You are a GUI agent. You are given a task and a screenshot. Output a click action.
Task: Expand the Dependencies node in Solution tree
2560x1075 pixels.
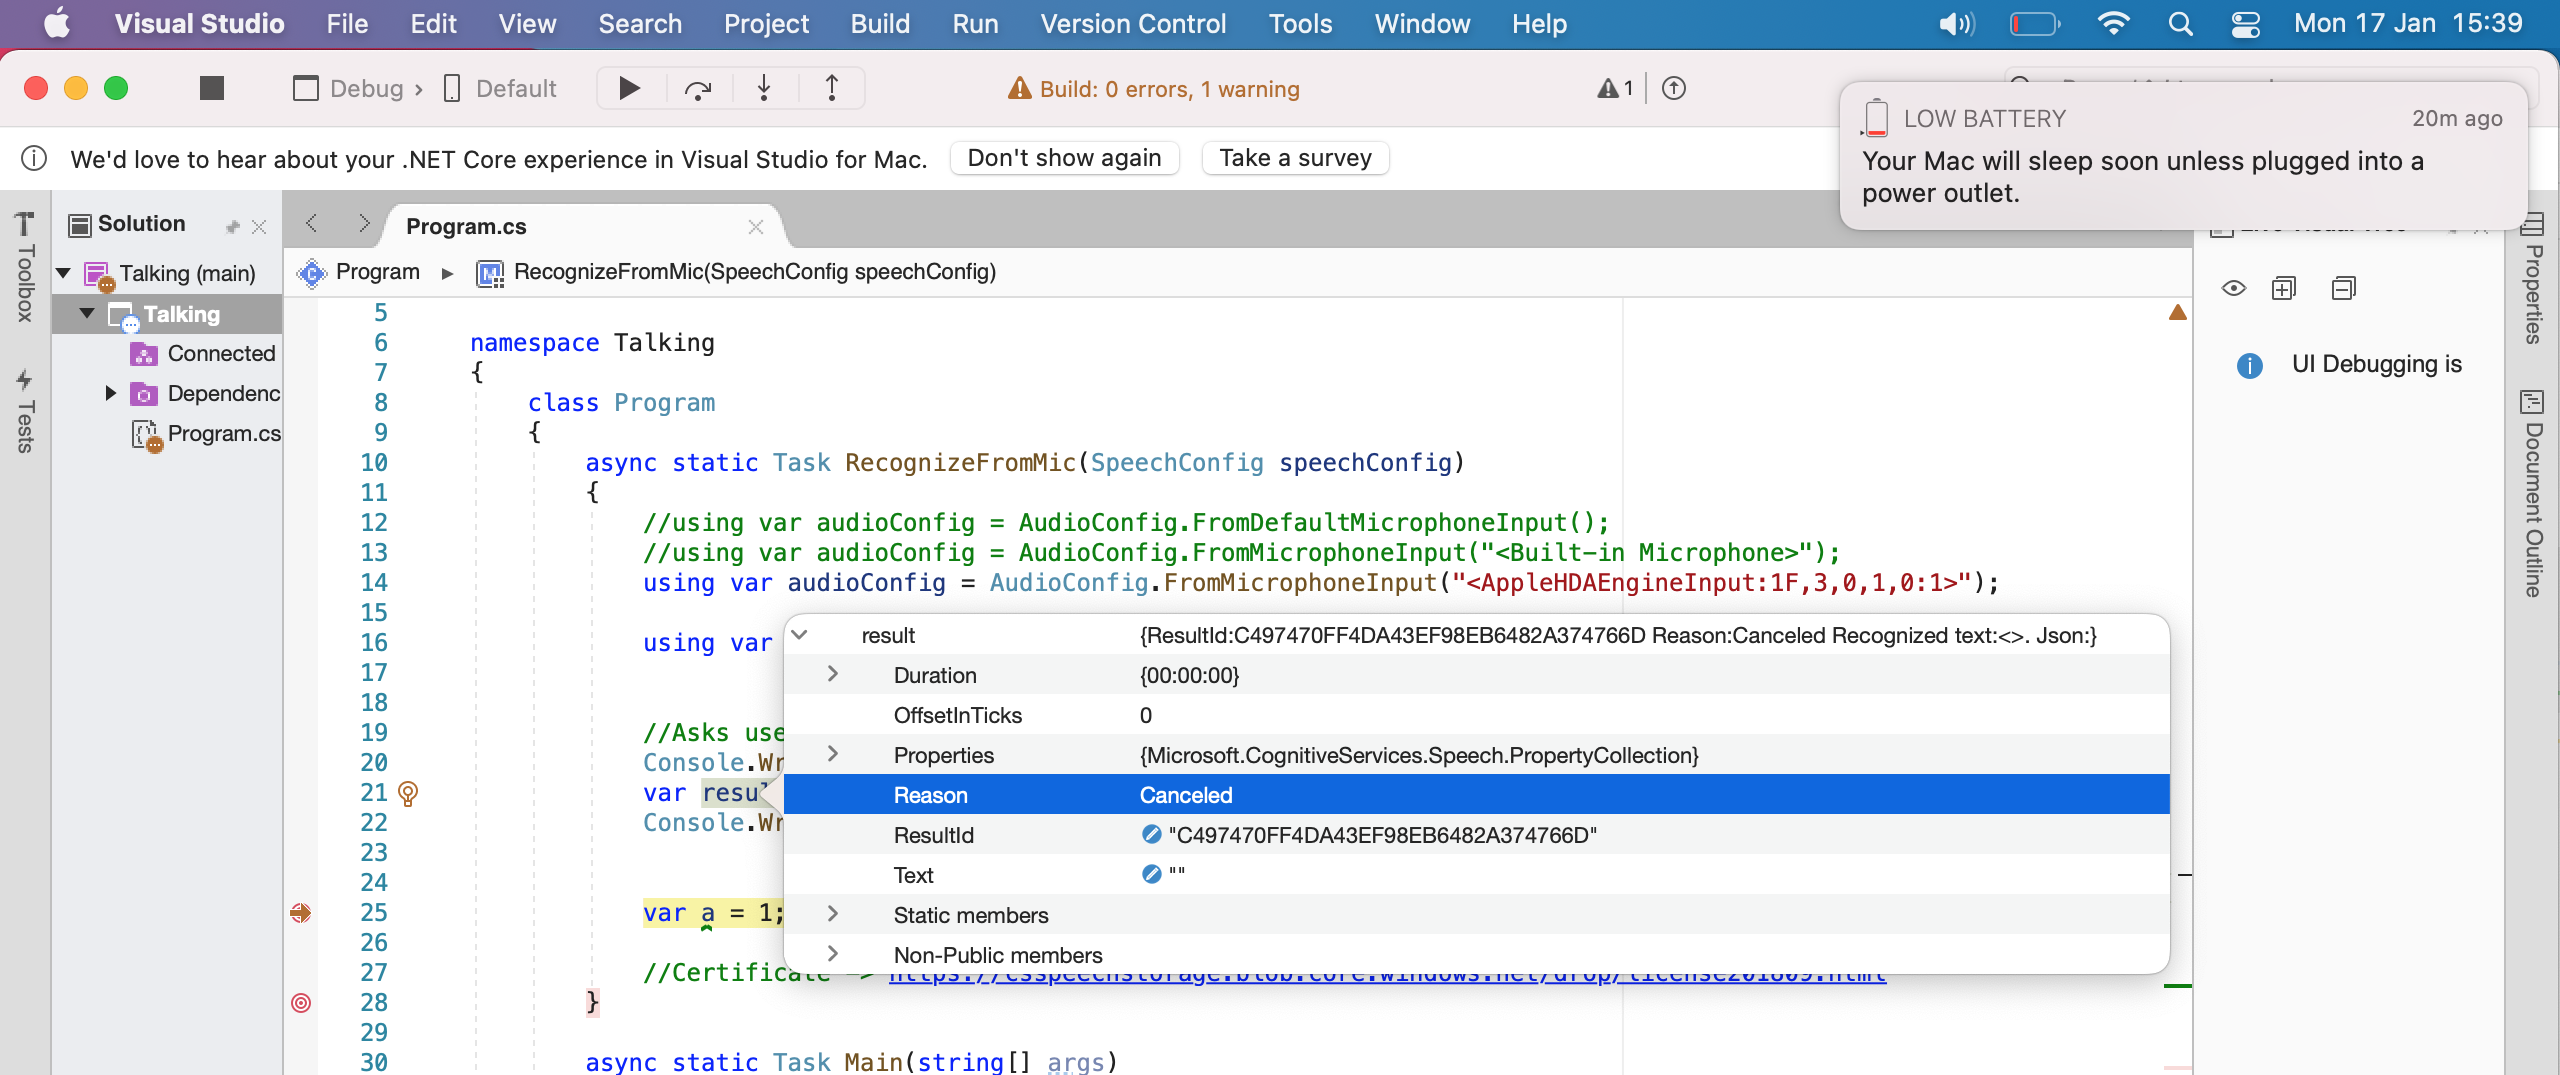111,393
